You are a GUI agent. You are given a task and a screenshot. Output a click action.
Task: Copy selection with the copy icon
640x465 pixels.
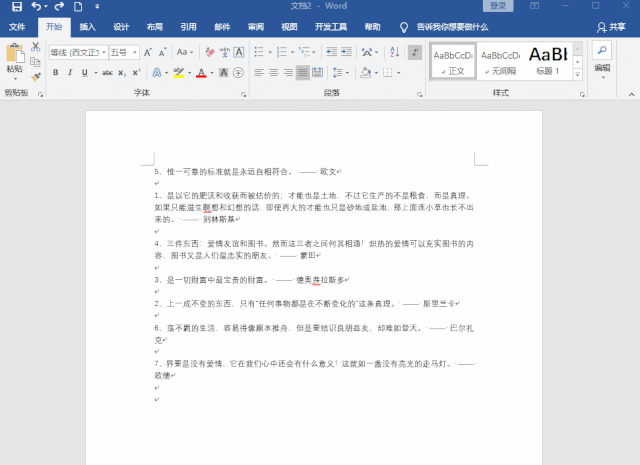(36, 62)
